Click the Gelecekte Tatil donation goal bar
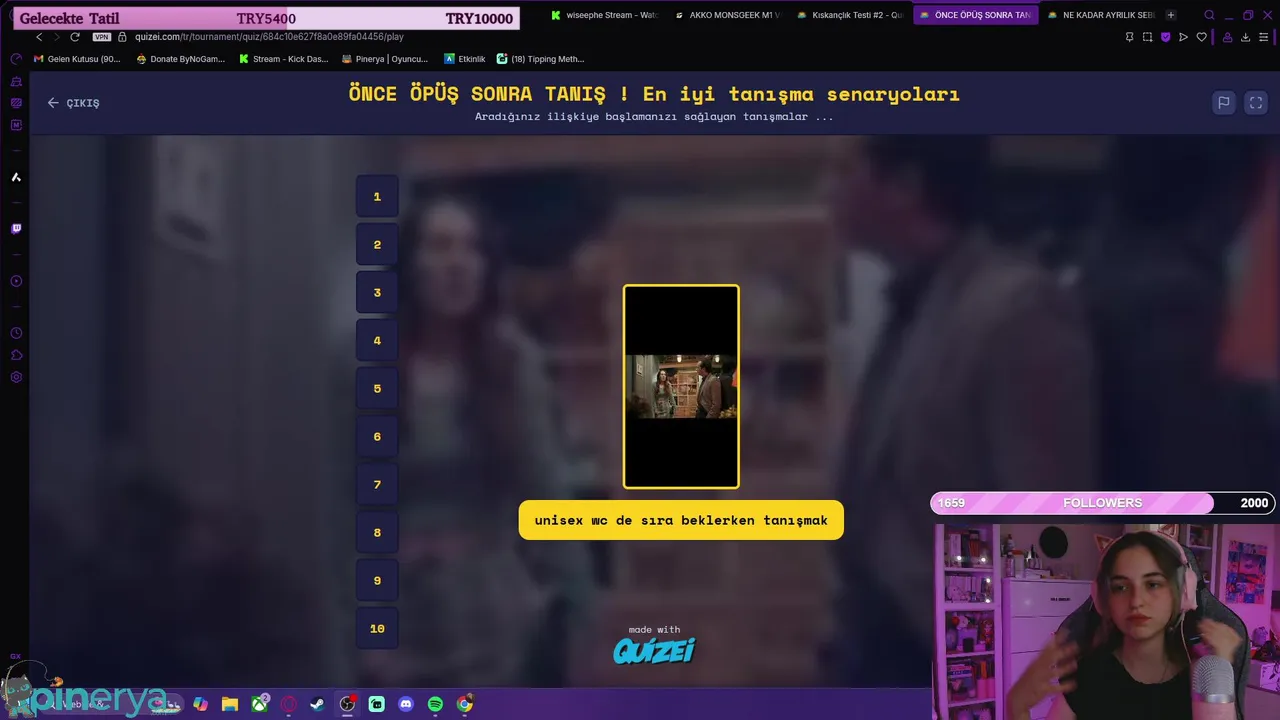The height and width of the screenshot is (720, 1280). click(x=266, y=18)
